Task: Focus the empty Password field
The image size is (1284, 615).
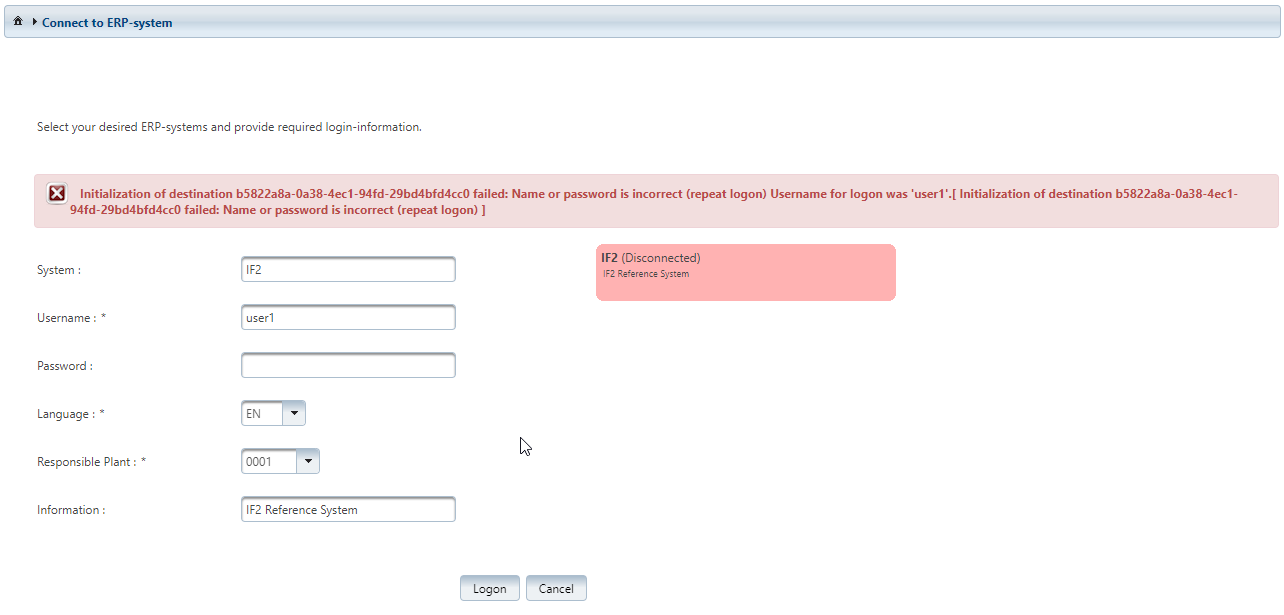Action: click(x=348, y=366)
